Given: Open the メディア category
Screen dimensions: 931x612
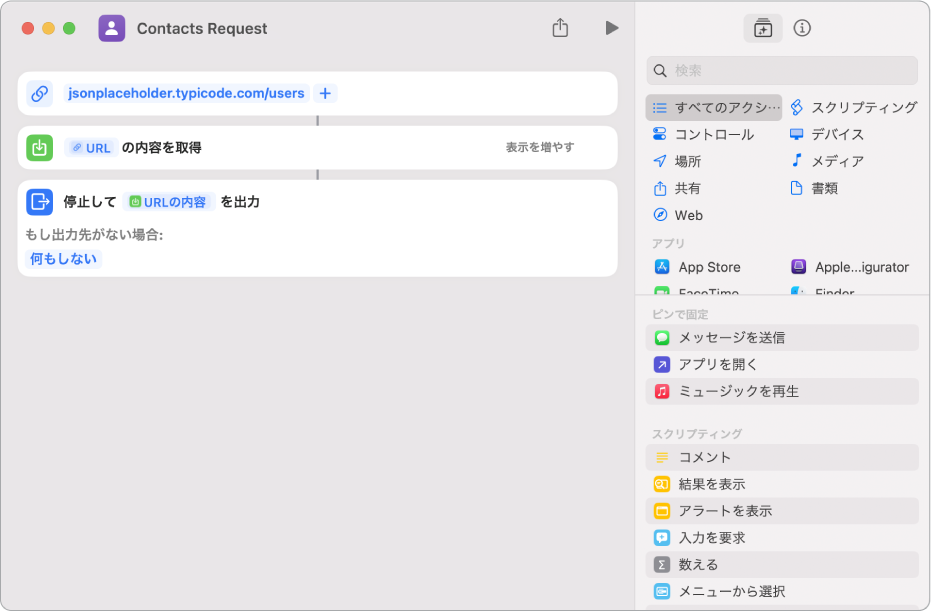Looking at the screenshot, I should pos(826,161).
